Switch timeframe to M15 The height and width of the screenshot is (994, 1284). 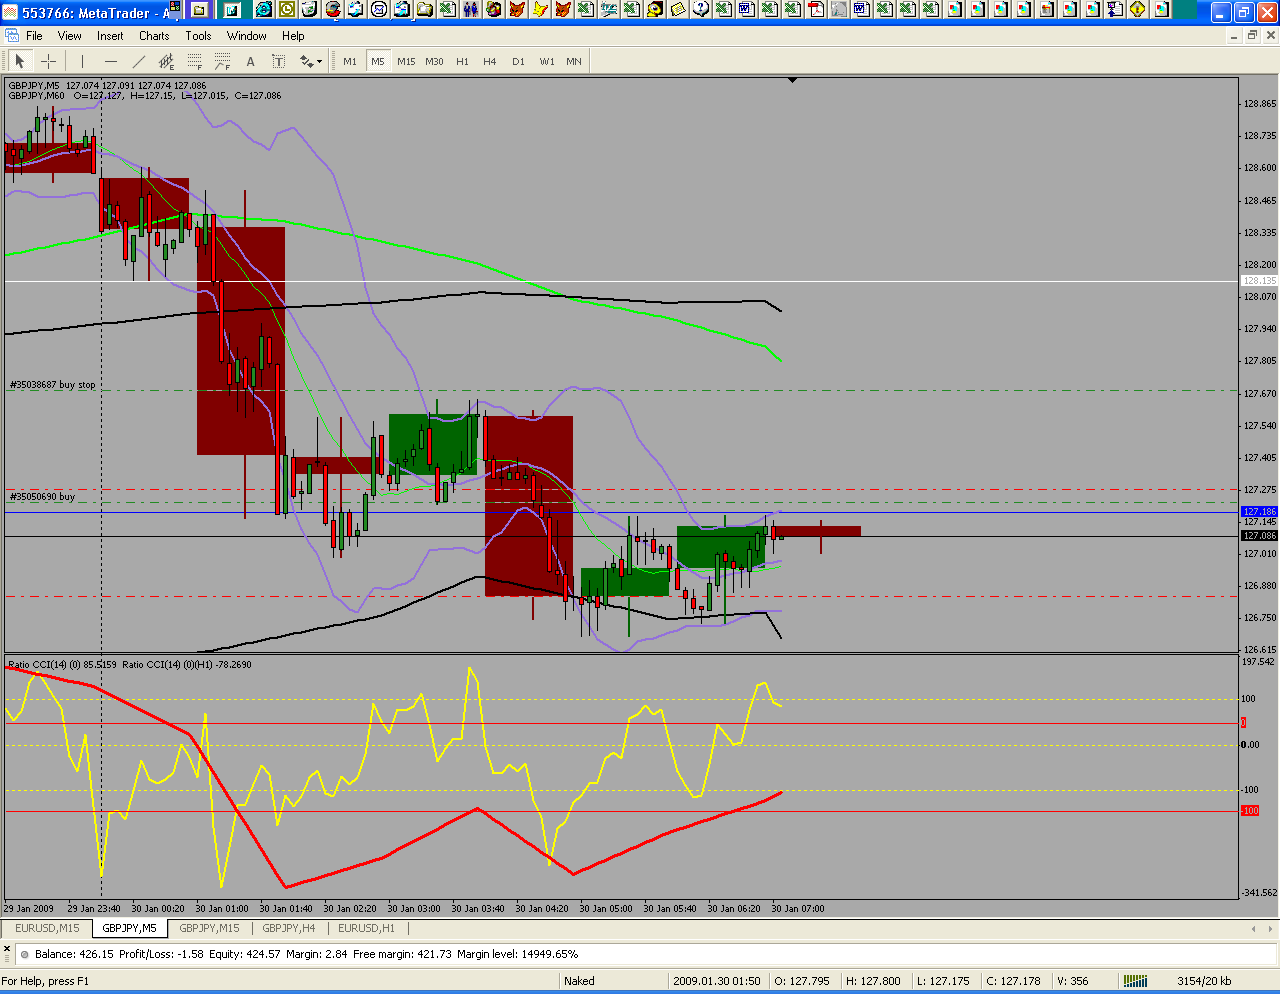point(405,62)
